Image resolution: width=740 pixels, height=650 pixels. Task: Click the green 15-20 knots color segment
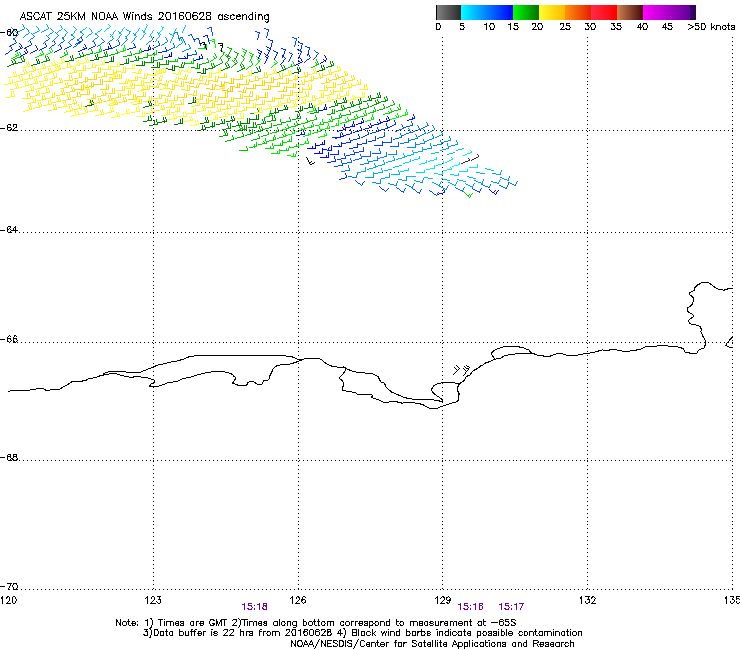point(526,12)
